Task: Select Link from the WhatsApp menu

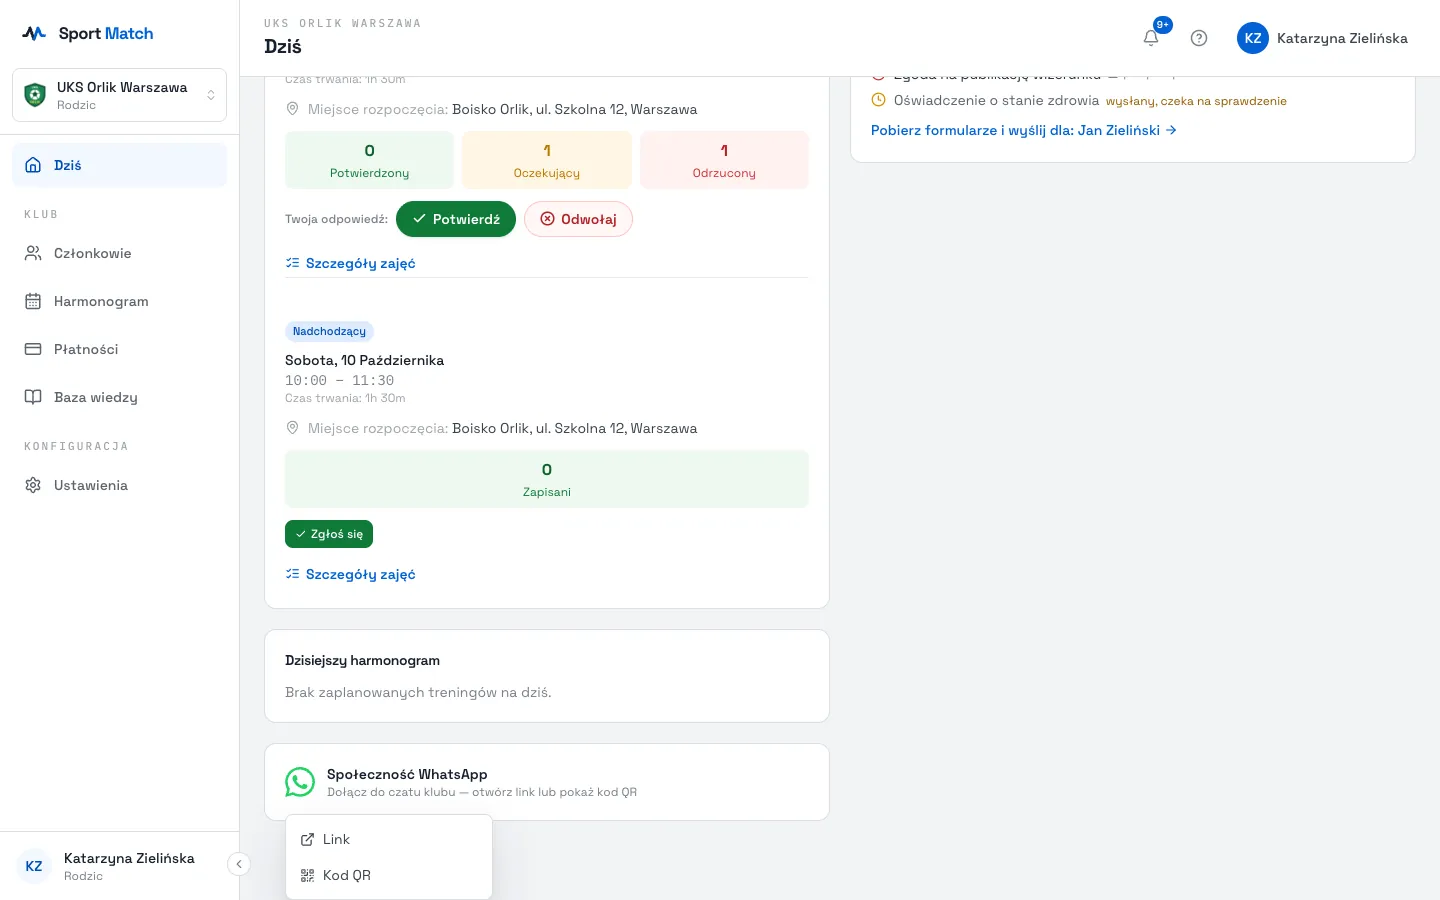Action: 389,839
